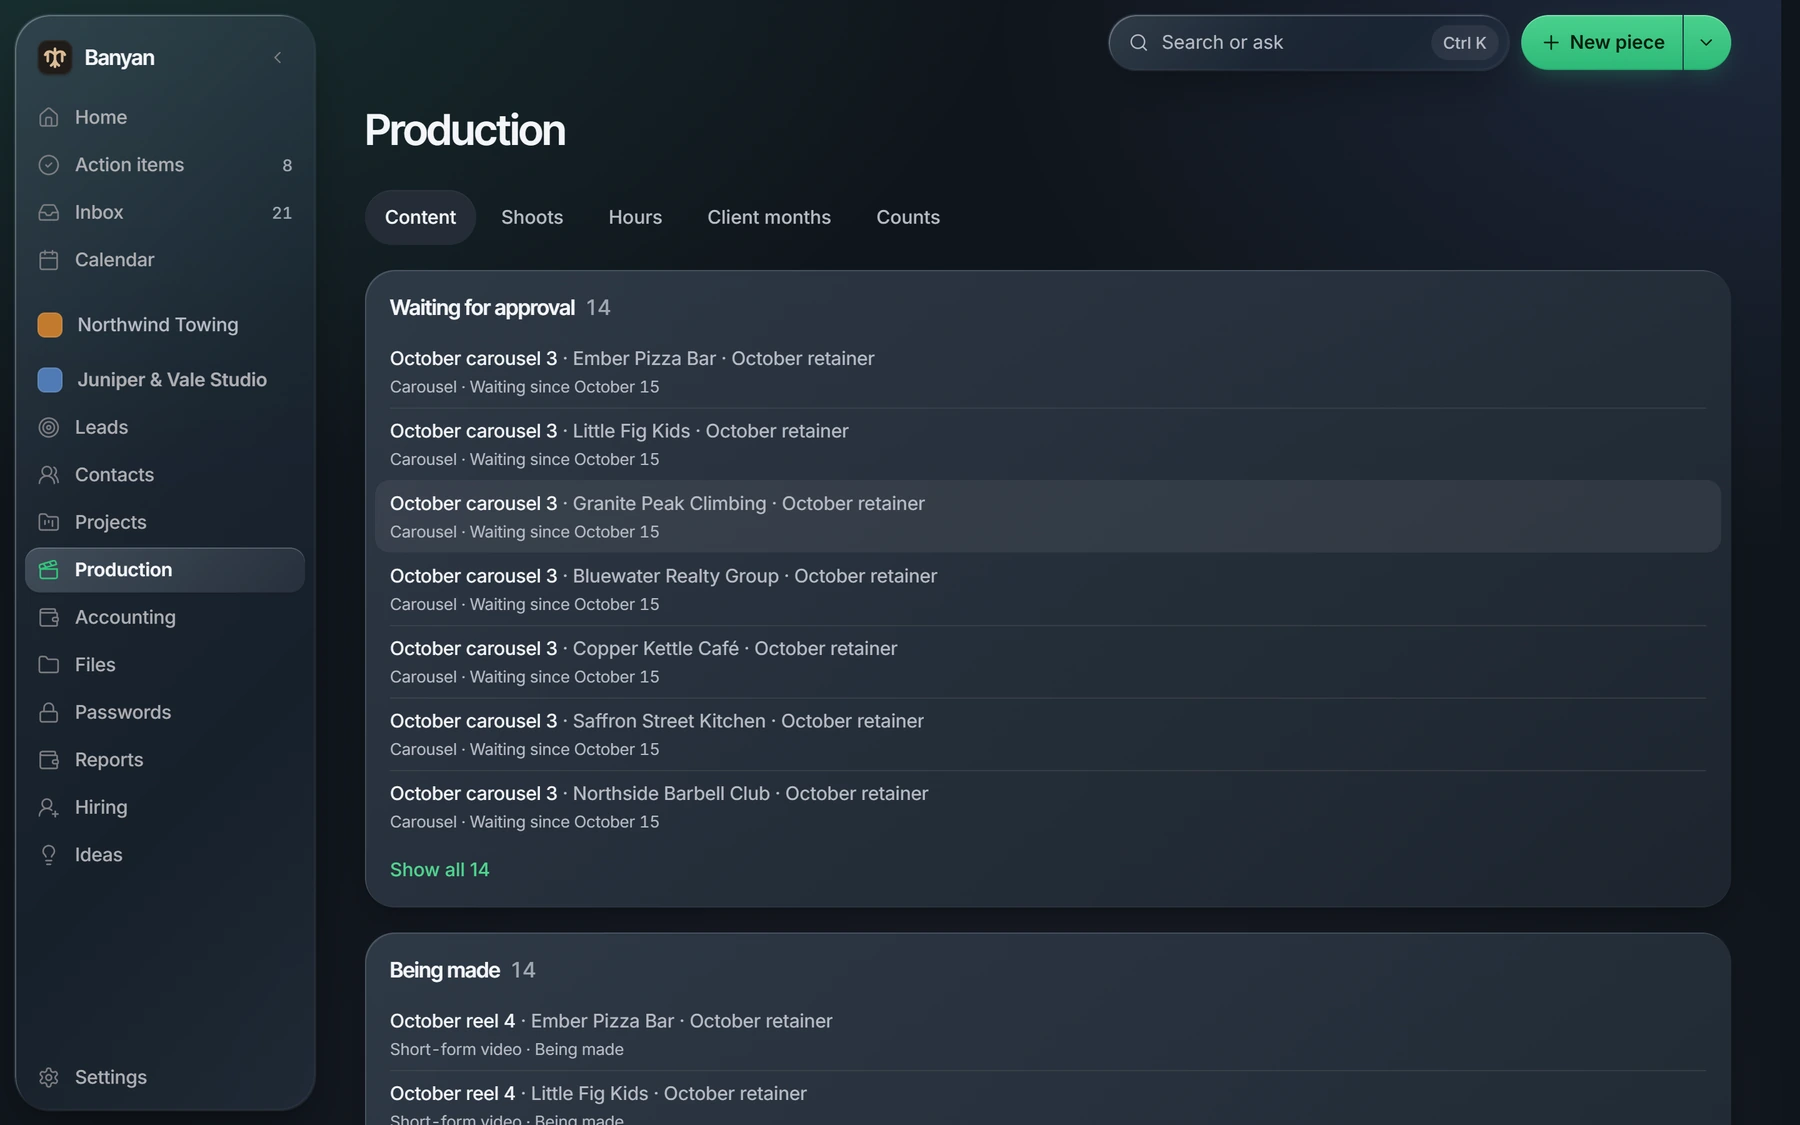The width and height of the screenshot is (1800, 1125).
Task: Click the Inbox count badge 21
Action: (x=282, y=213)
